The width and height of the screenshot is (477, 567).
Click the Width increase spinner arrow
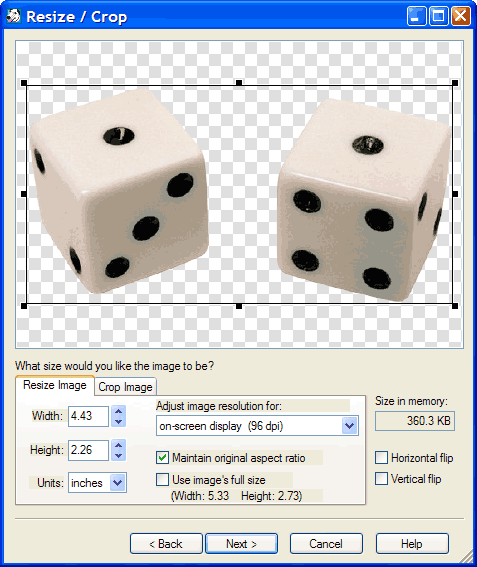(x=119, y=411)
